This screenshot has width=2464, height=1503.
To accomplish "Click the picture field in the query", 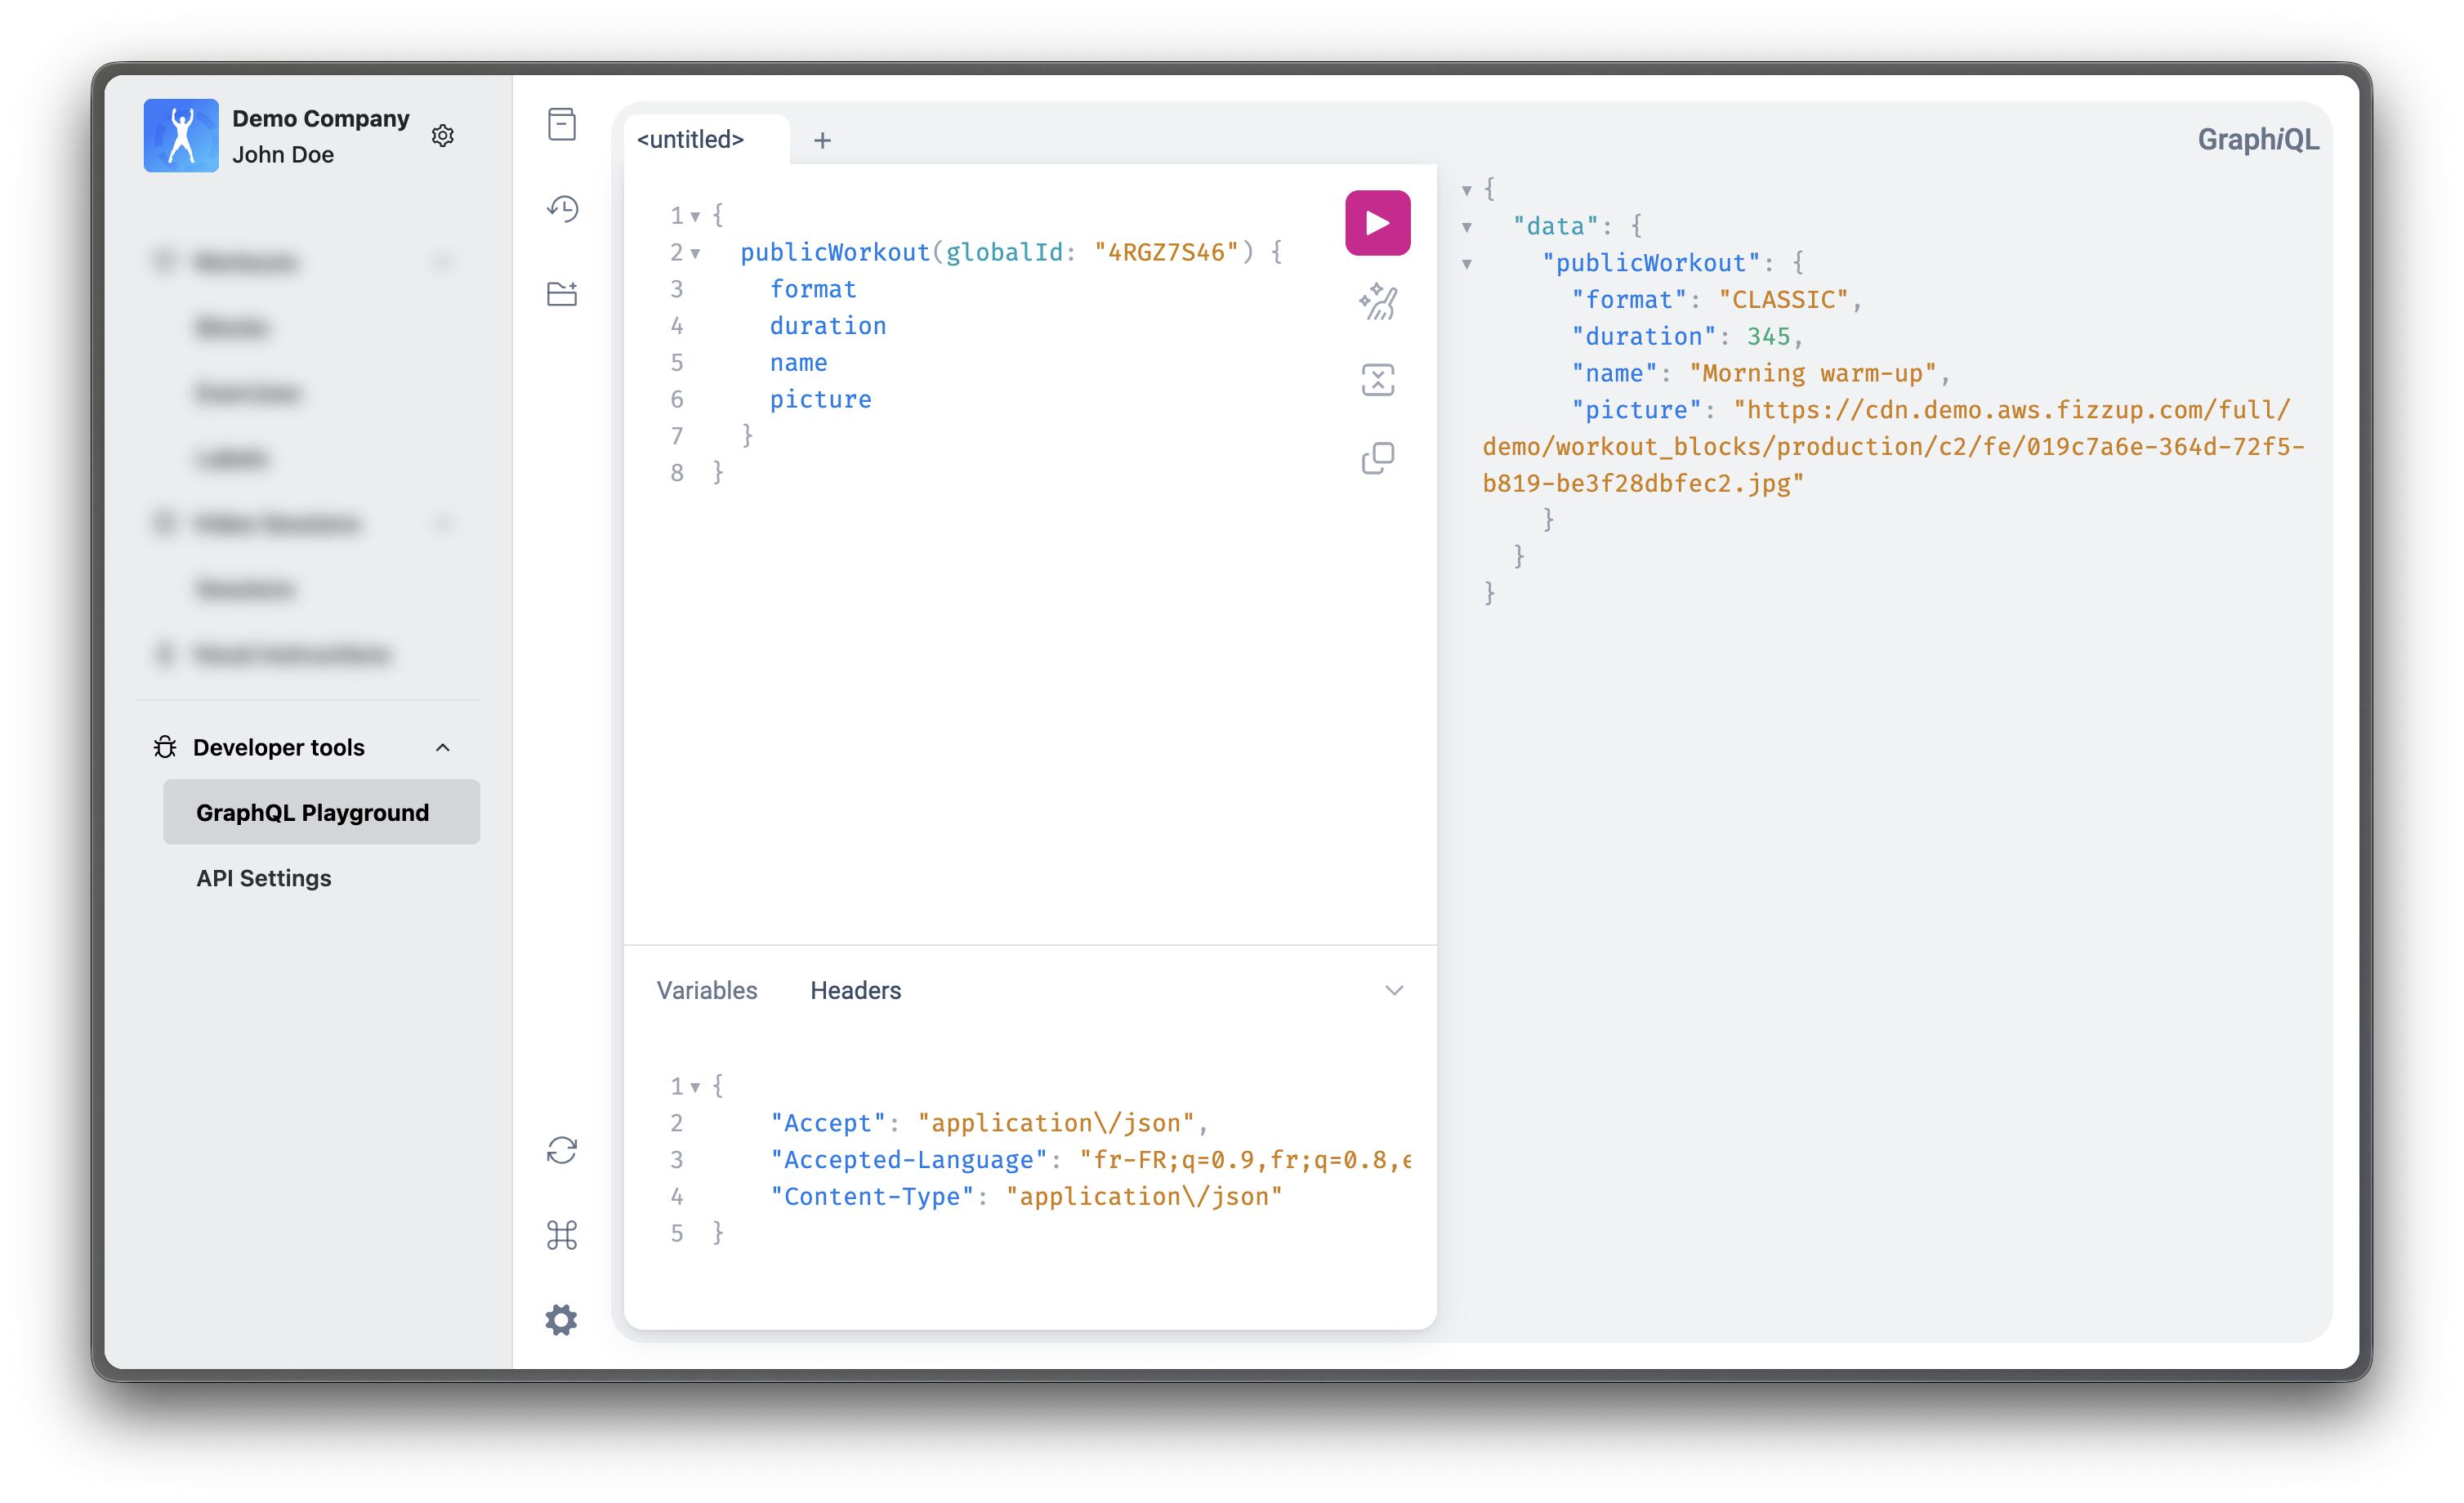I will 820,400.
